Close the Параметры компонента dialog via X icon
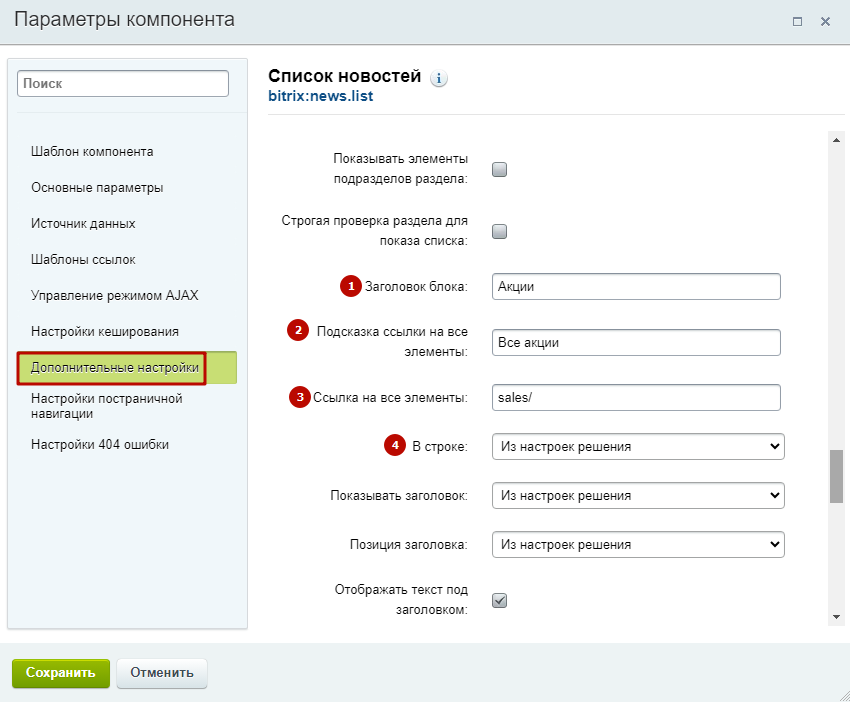850x702 pixels. pos(825,21)
